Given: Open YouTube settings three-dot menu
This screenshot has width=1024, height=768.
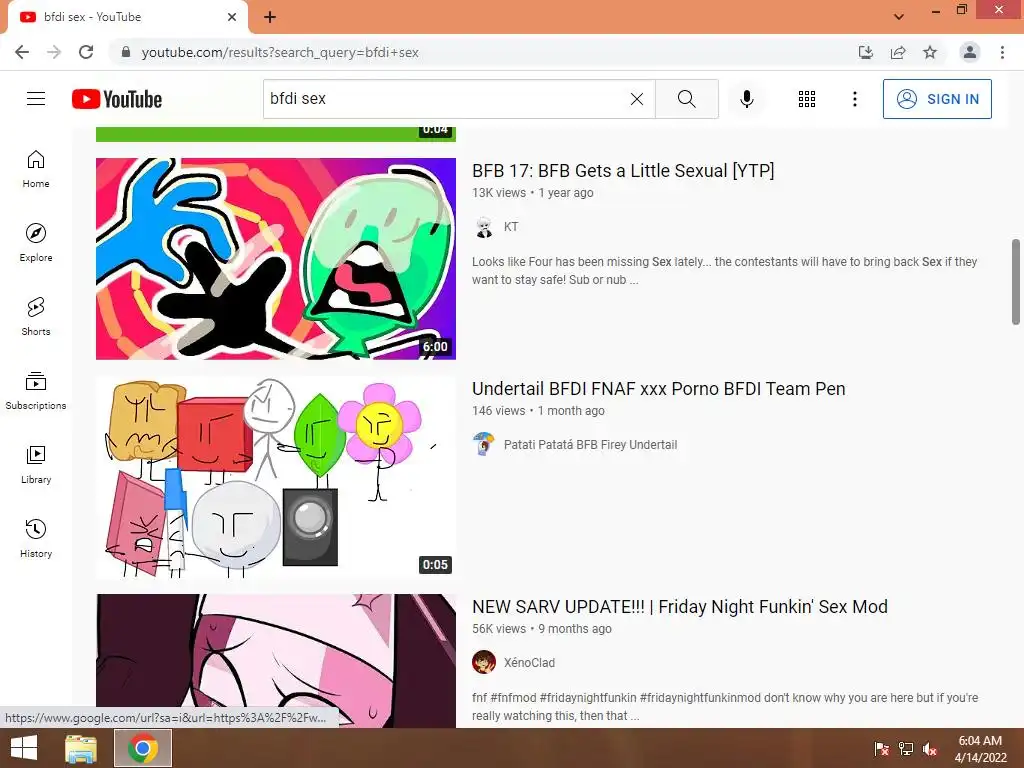Looking at the screenshot, I should [855, 99].
